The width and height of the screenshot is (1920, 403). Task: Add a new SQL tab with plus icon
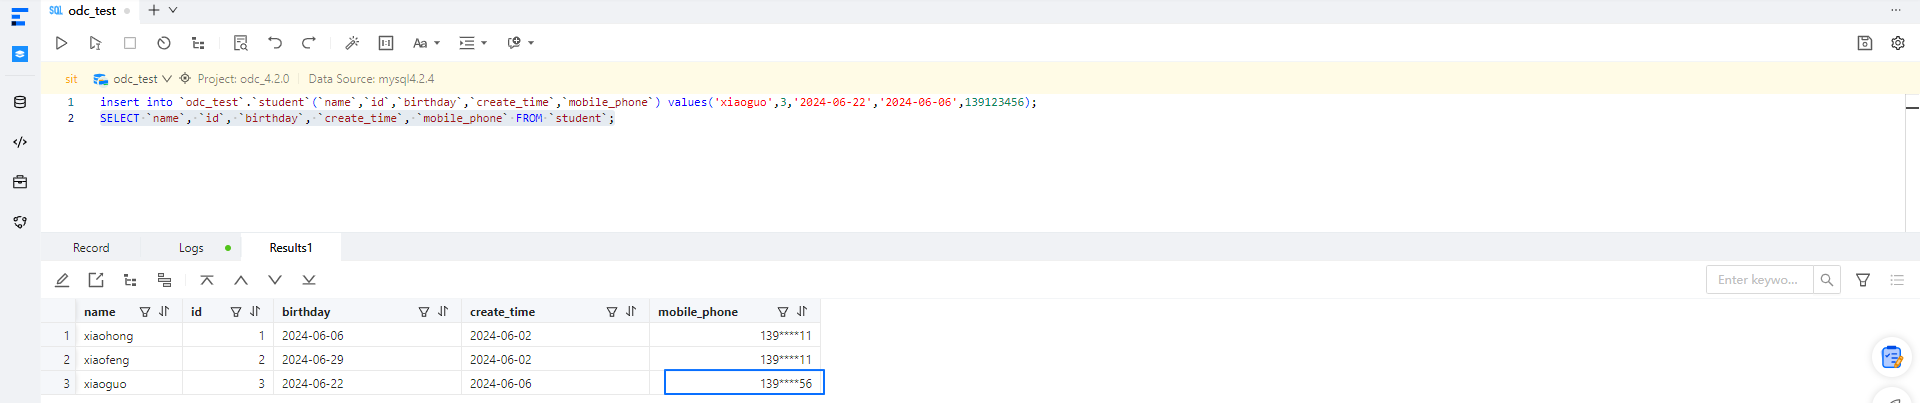click(x=153, y=10)
